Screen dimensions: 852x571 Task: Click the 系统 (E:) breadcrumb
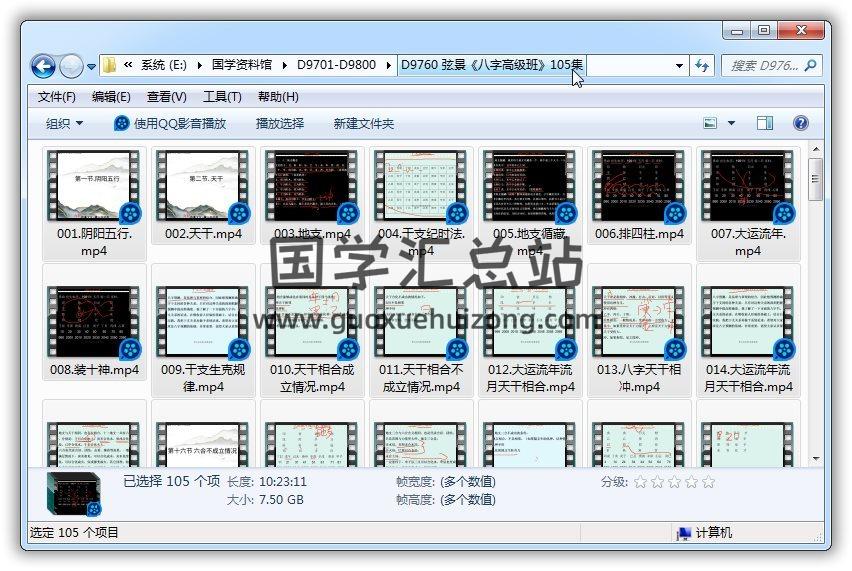tap(164, 65)
